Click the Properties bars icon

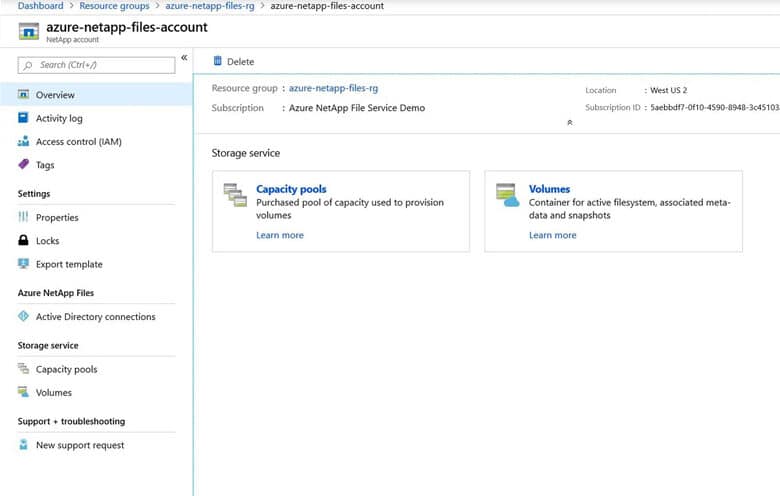click(x=23, y=217)
